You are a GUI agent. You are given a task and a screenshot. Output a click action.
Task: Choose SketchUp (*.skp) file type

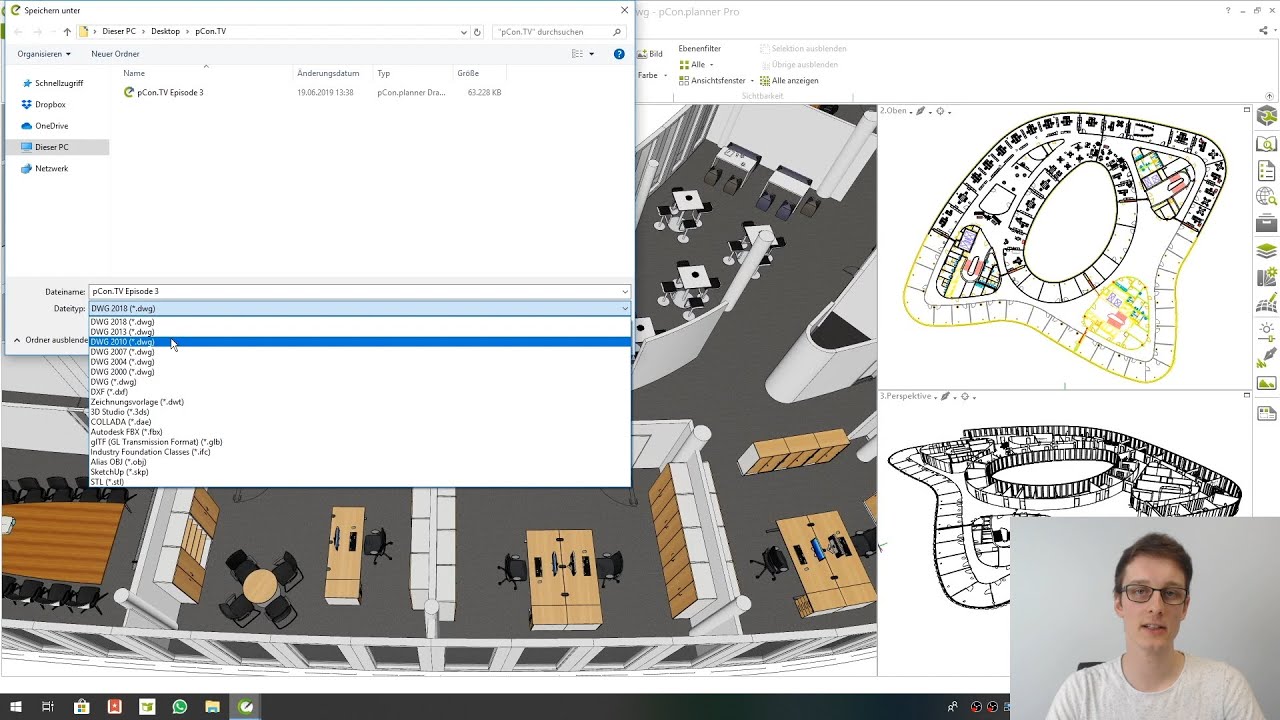point(360,472)
